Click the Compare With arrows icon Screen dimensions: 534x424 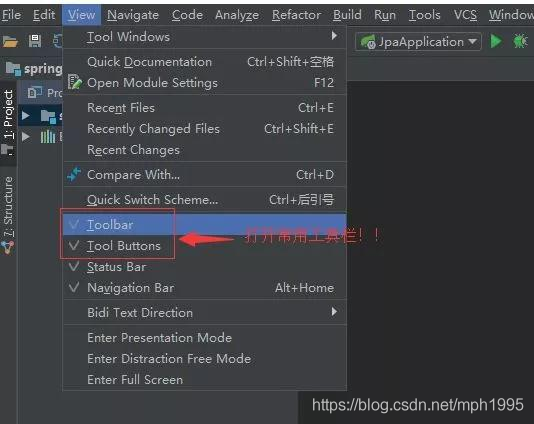click(74, 174)
